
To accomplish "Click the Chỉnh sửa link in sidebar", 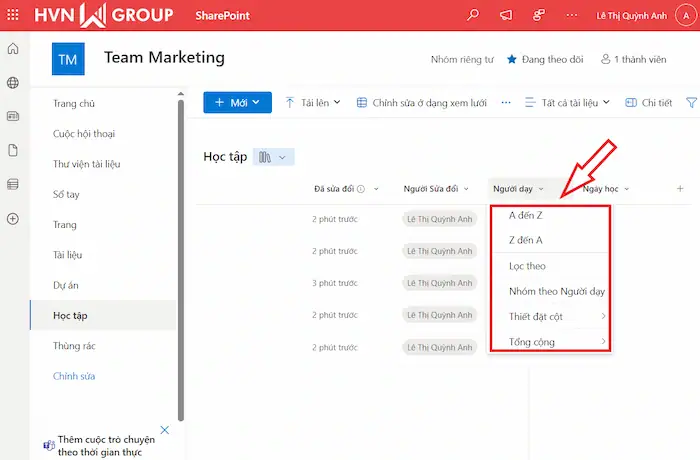I will pos(73,376).
